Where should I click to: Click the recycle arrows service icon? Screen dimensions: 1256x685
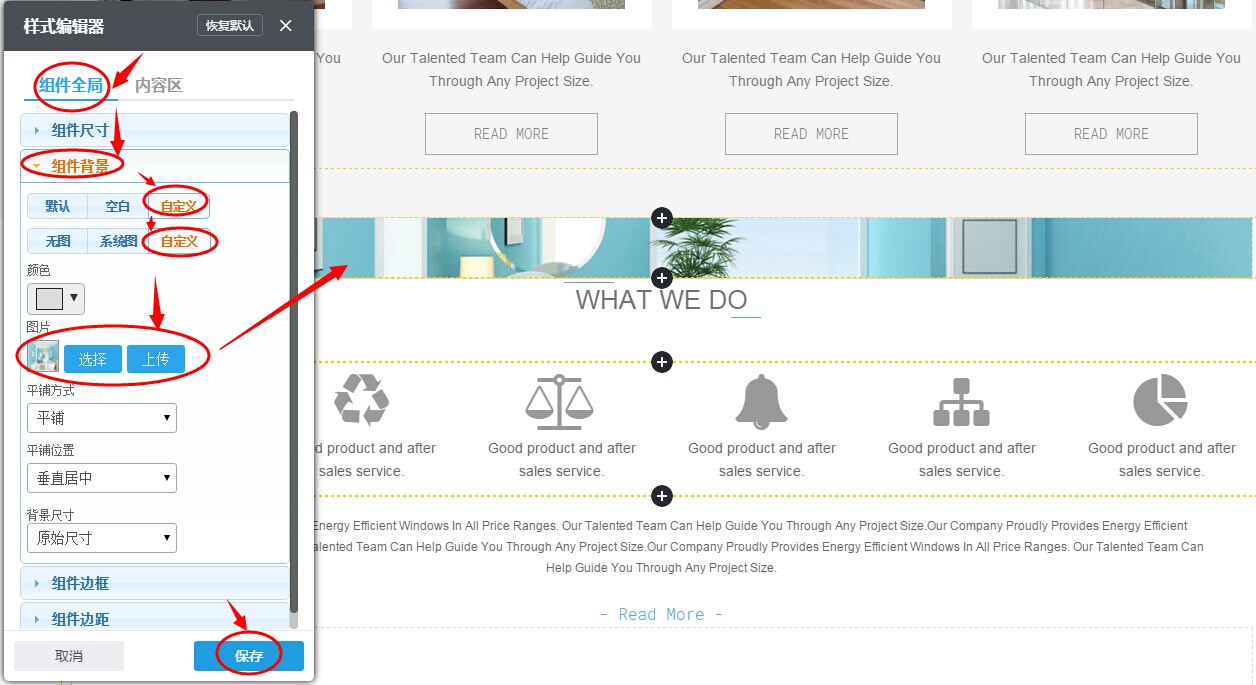tap(361, 400)
